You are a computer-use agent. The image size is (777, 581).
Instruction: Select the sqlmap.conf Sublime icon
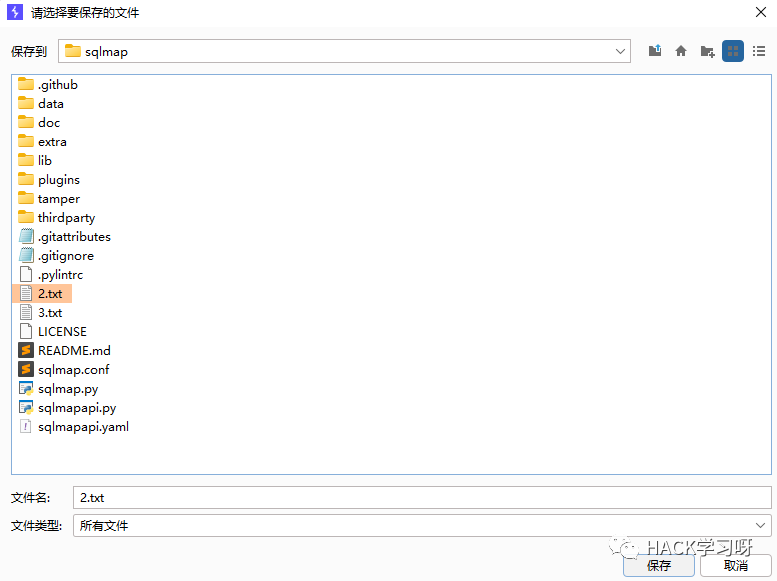(26, 369)
